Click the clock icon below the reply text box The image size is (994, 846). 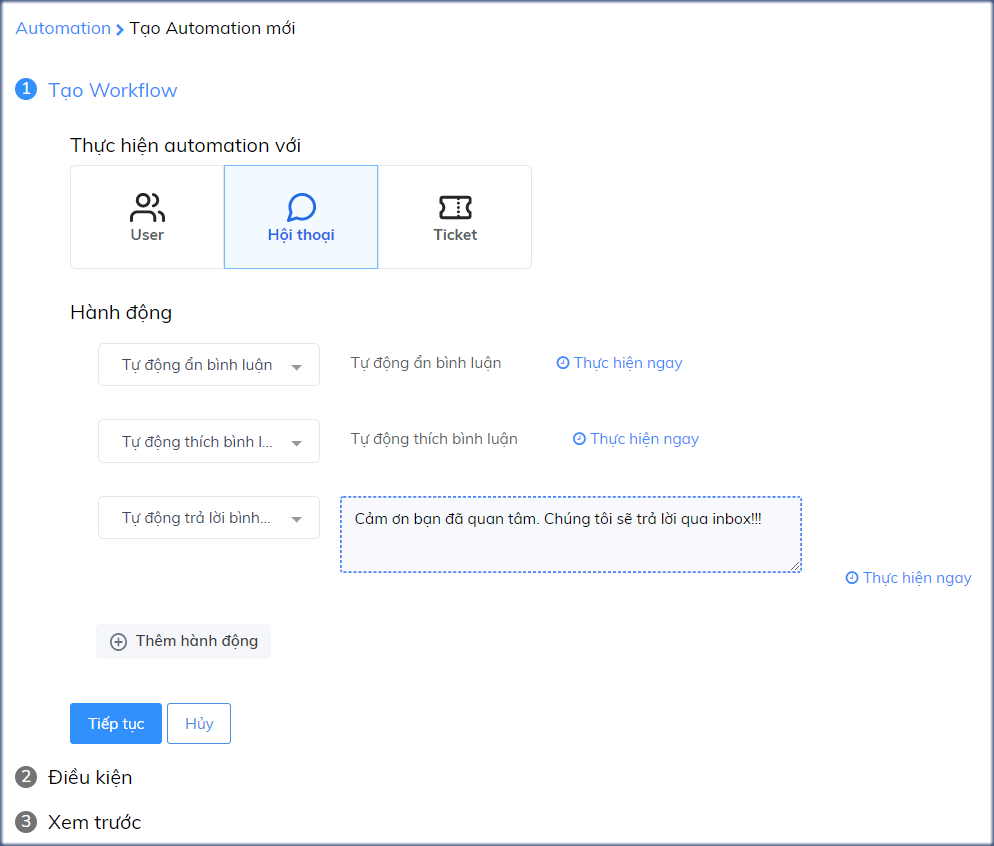pos(852,577)
